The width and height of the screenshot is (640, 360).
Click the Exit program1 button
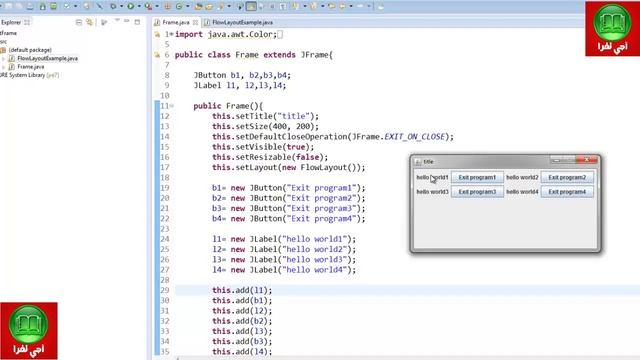coord(477,178)
